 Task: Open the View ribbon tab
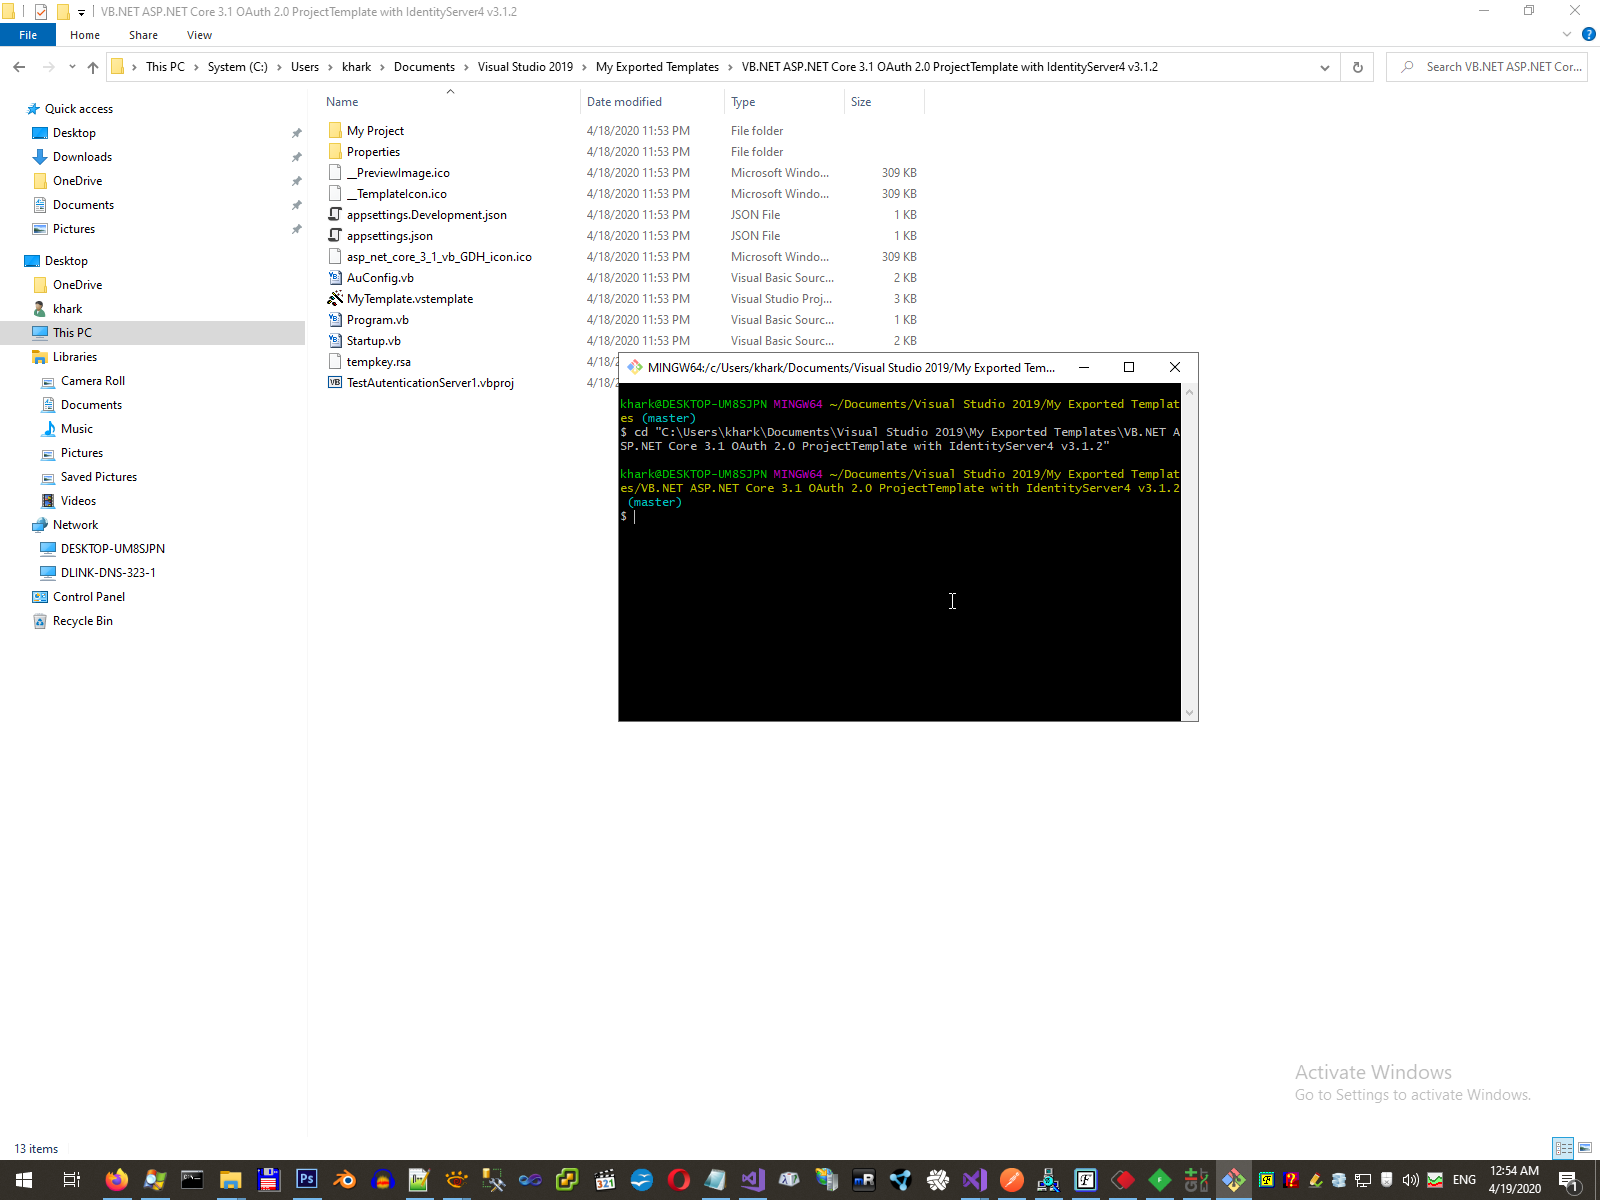[x=199, y=35]
